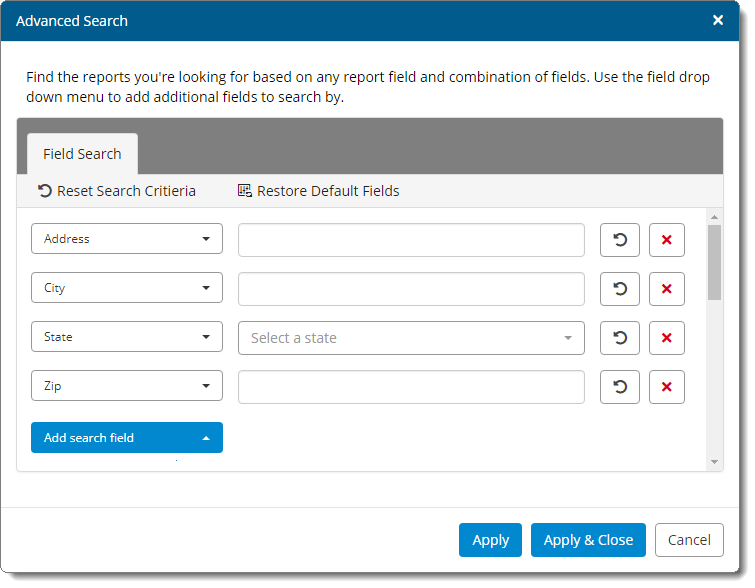Image resolution: width=755 pixels, height=588 pixels.
Task: Expand the Select a state dropdown
Action: 411,338
